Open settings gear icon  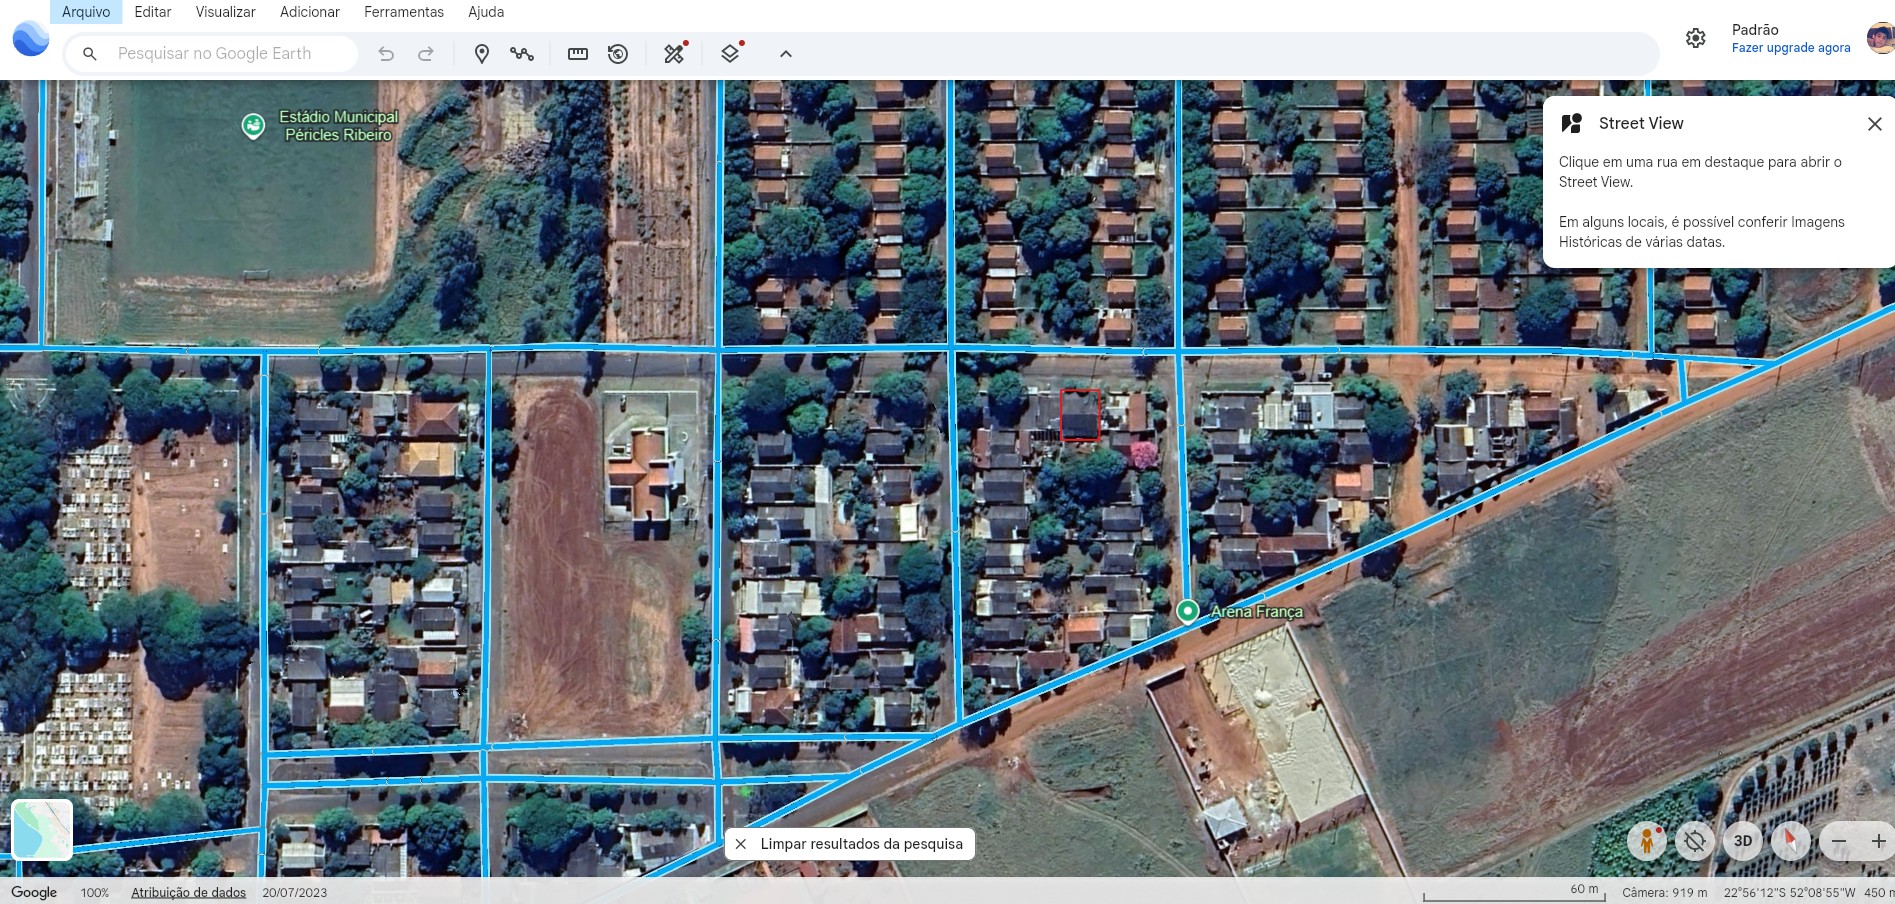point(1695,38)
